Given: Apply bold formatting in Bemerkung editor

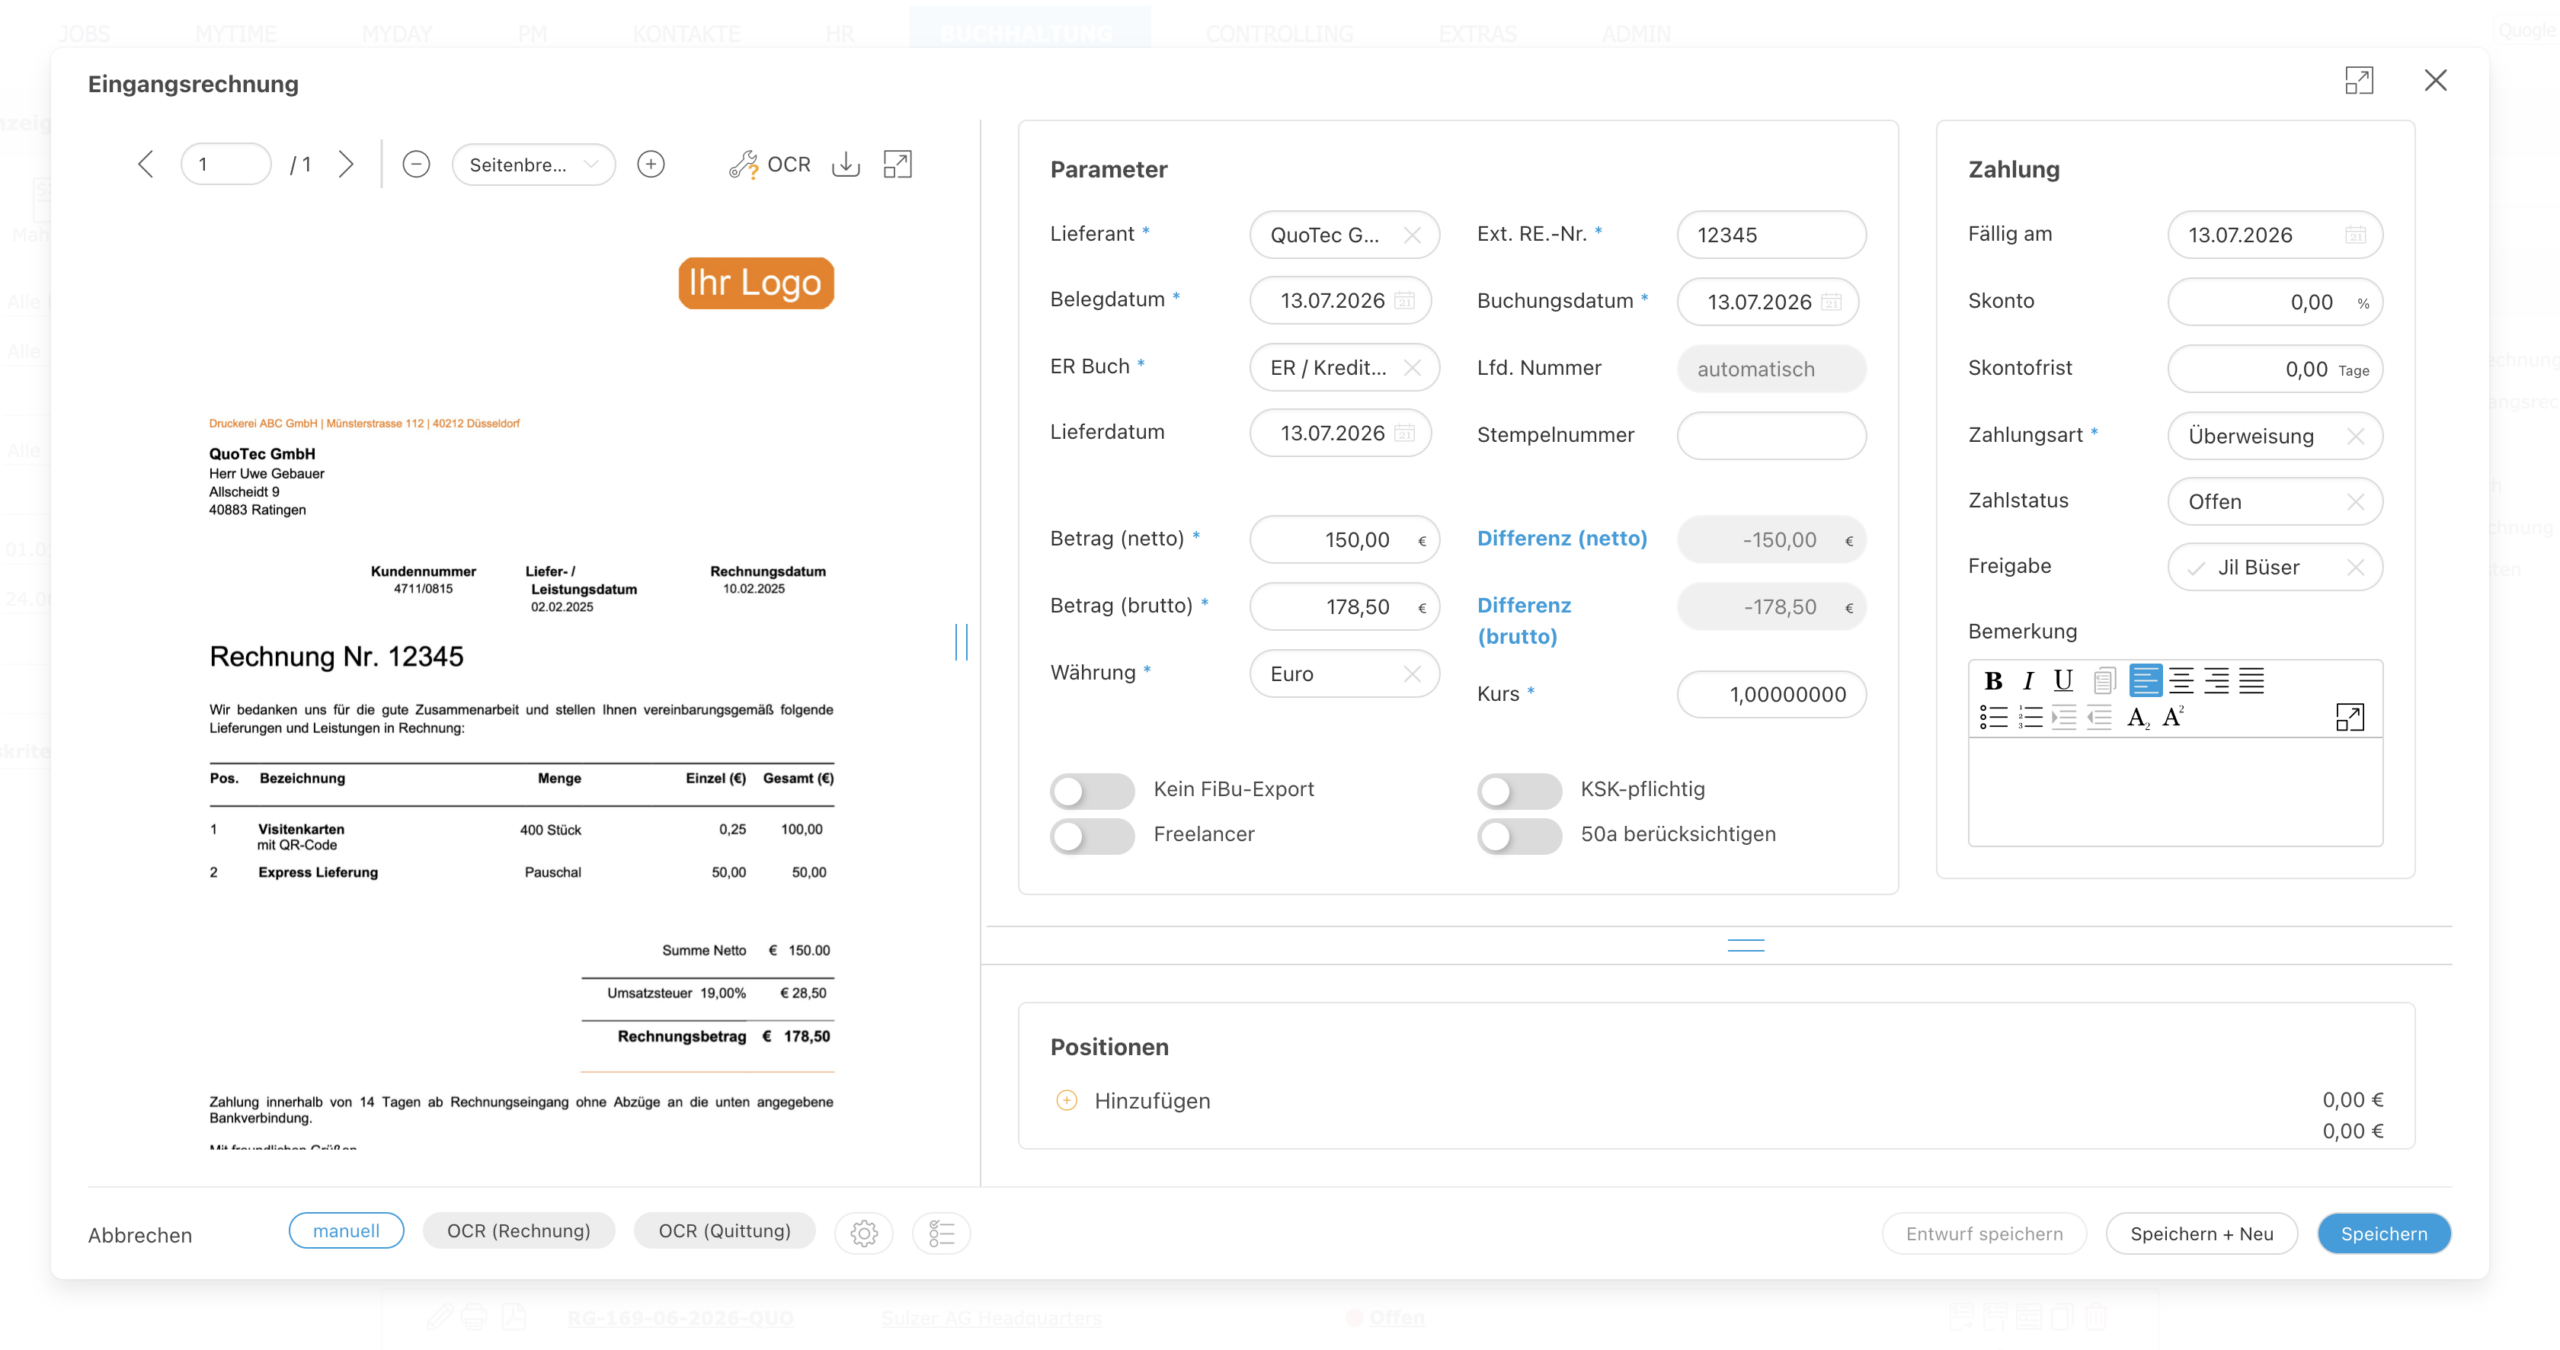Looking at the screenshot, I should pos(1993,681).
